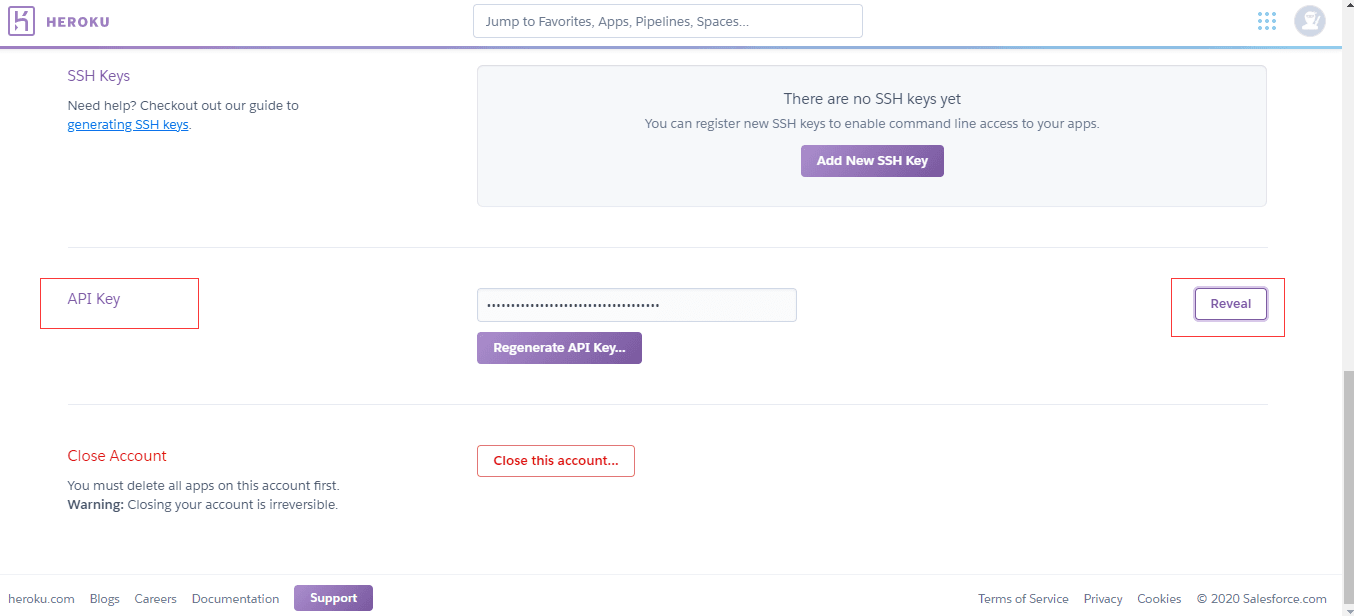Focus the Jump to Favorites search box
The image size is (1354, 616).
pyautogui.click(x=667, y=21)
